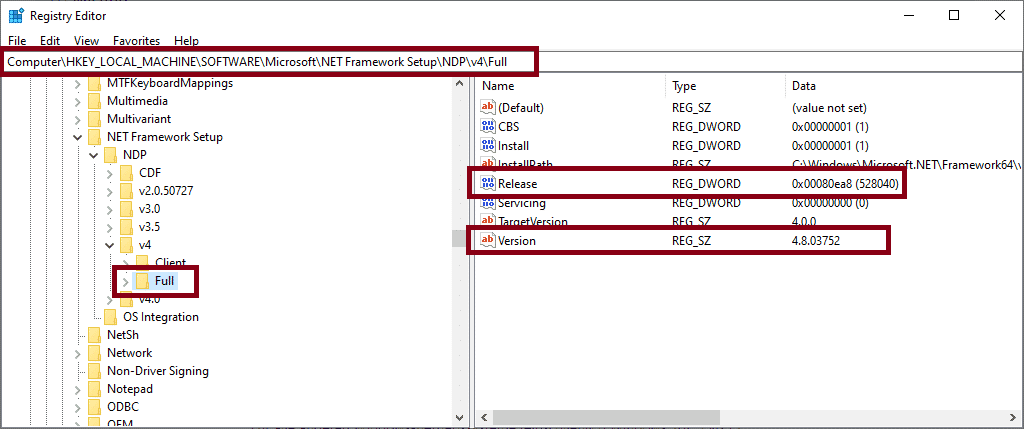Expand the Network key
This screenshot has height=429, width=1024.
tap(78, 353)
